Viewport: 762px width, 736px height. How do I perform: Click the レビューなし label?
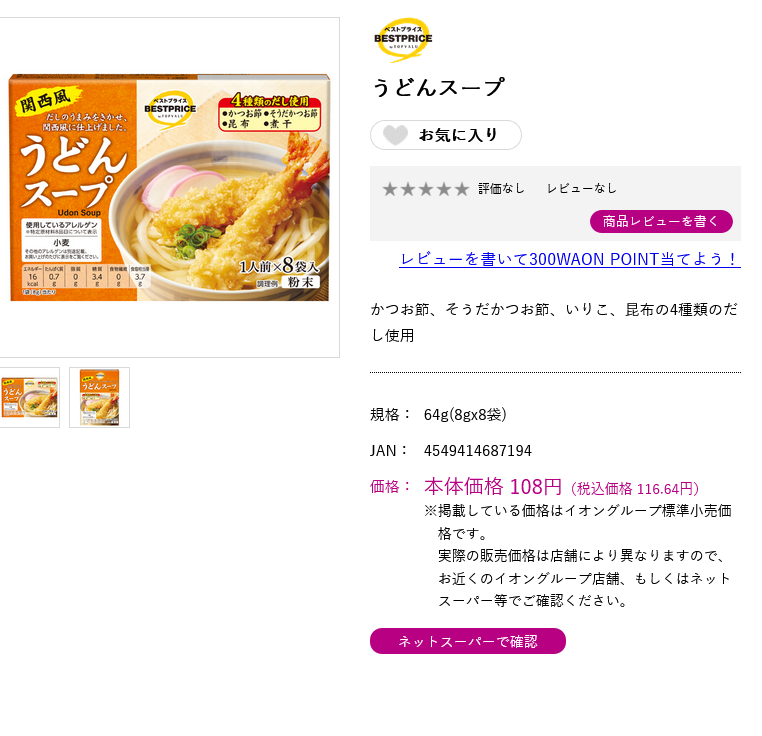pos(582,188)
